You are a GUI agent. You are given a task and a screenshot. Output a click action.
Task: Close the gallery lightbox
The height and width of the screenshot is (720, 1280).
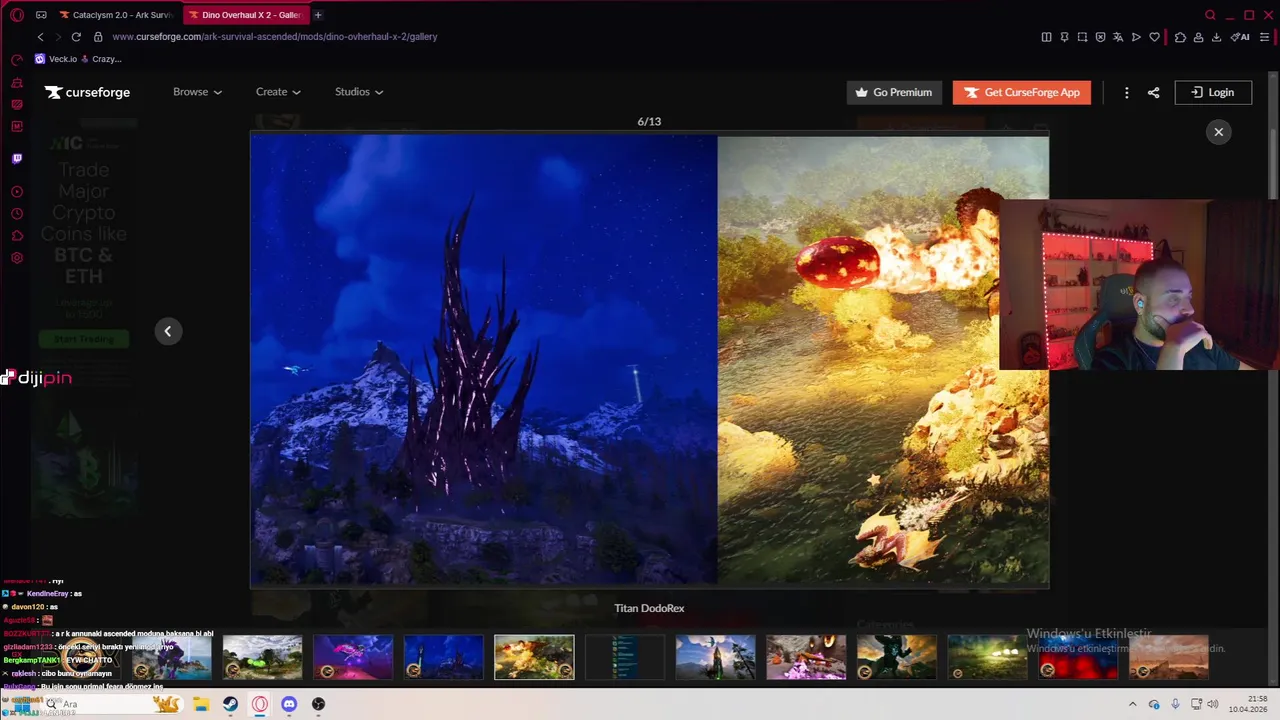tap(1218, 132)
